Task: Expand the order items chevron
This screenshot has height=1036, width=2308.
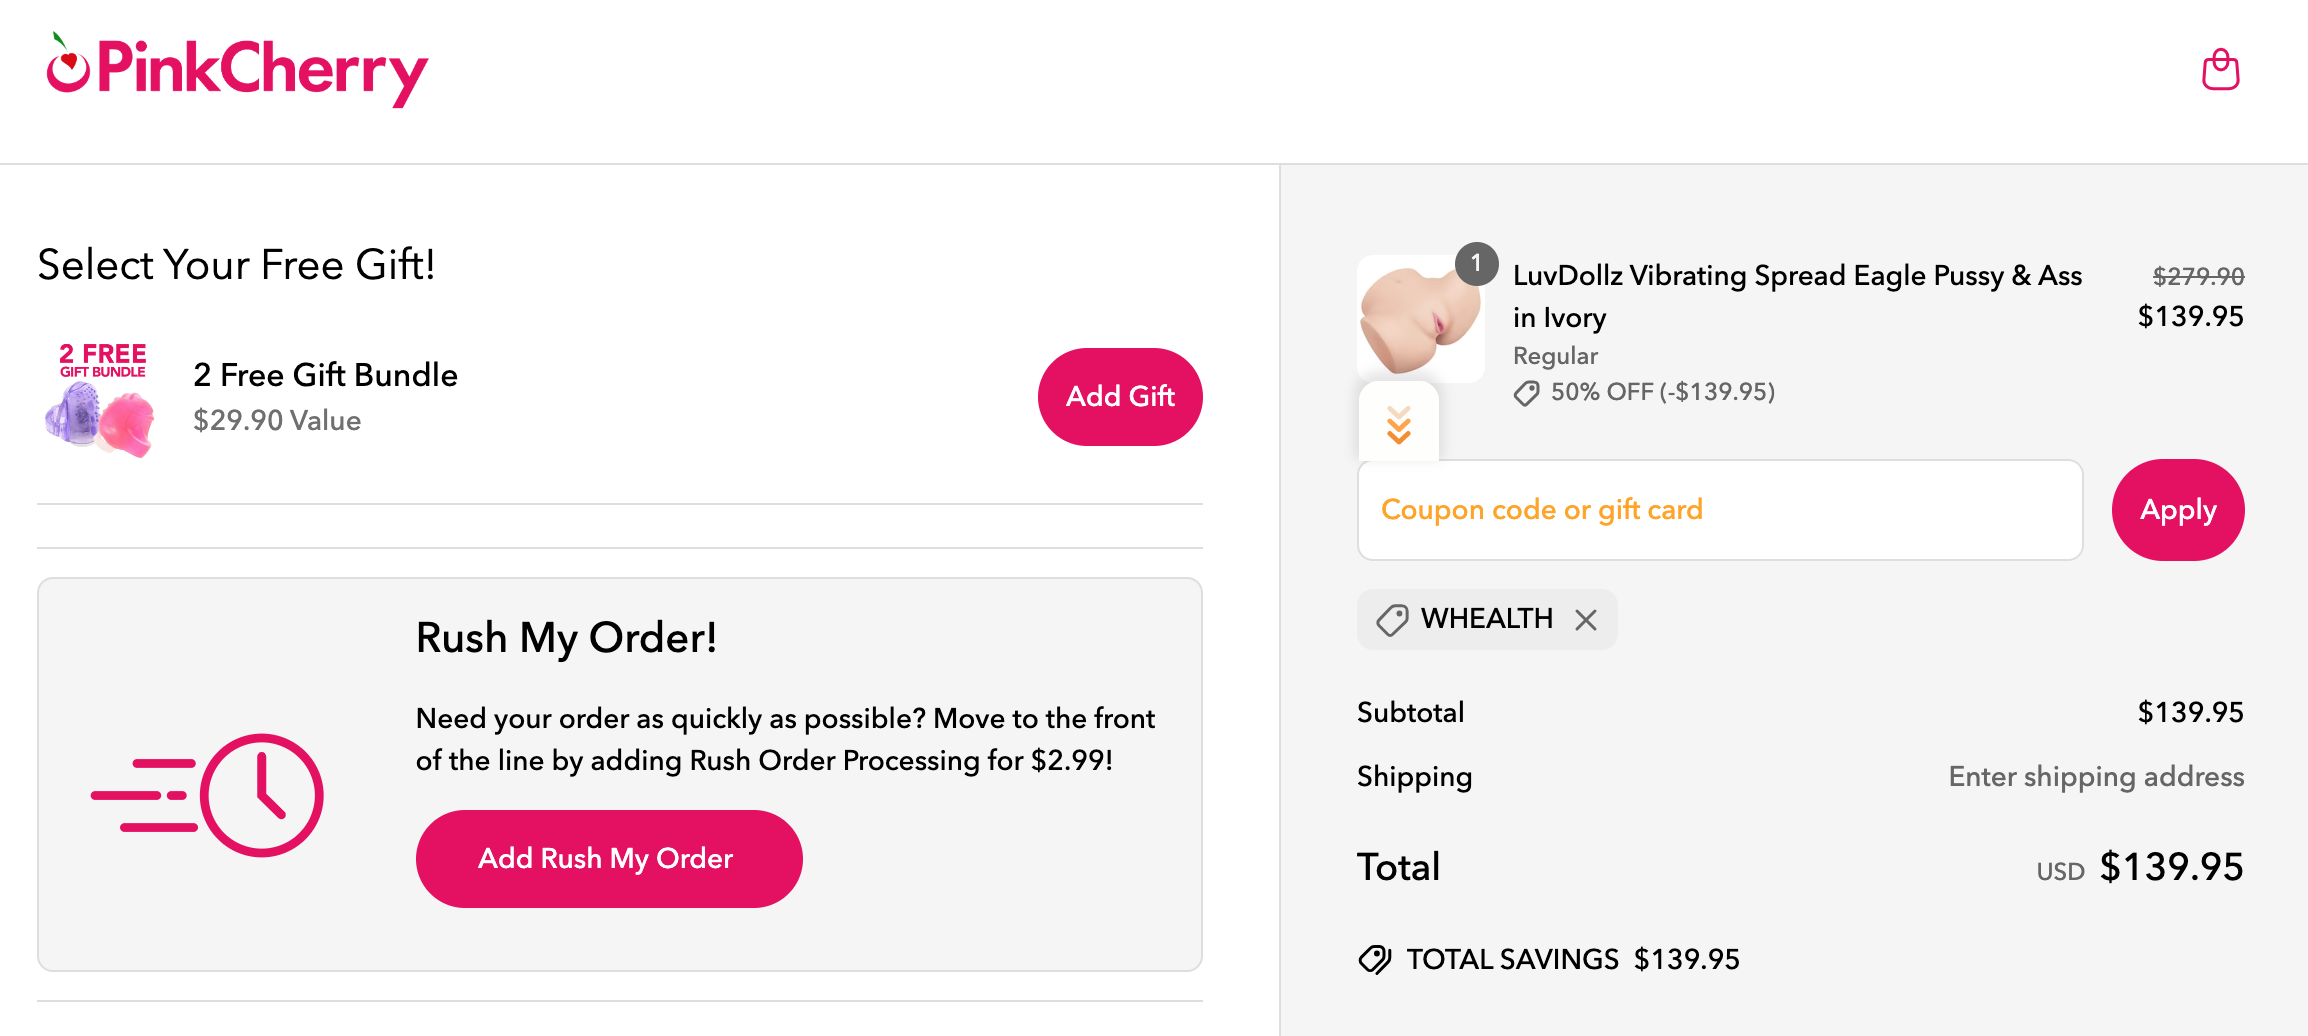Action: pyautogui.click(x=1398, y=425)
